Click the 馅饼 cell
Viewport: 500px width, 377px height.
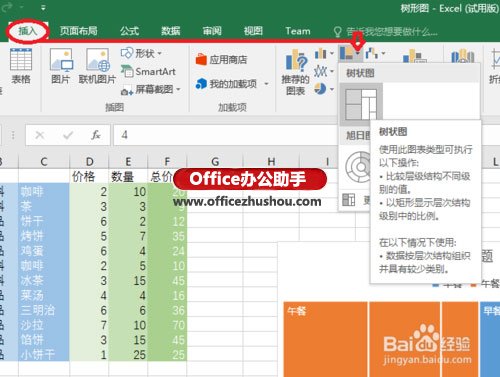click(x=44, y=340)
